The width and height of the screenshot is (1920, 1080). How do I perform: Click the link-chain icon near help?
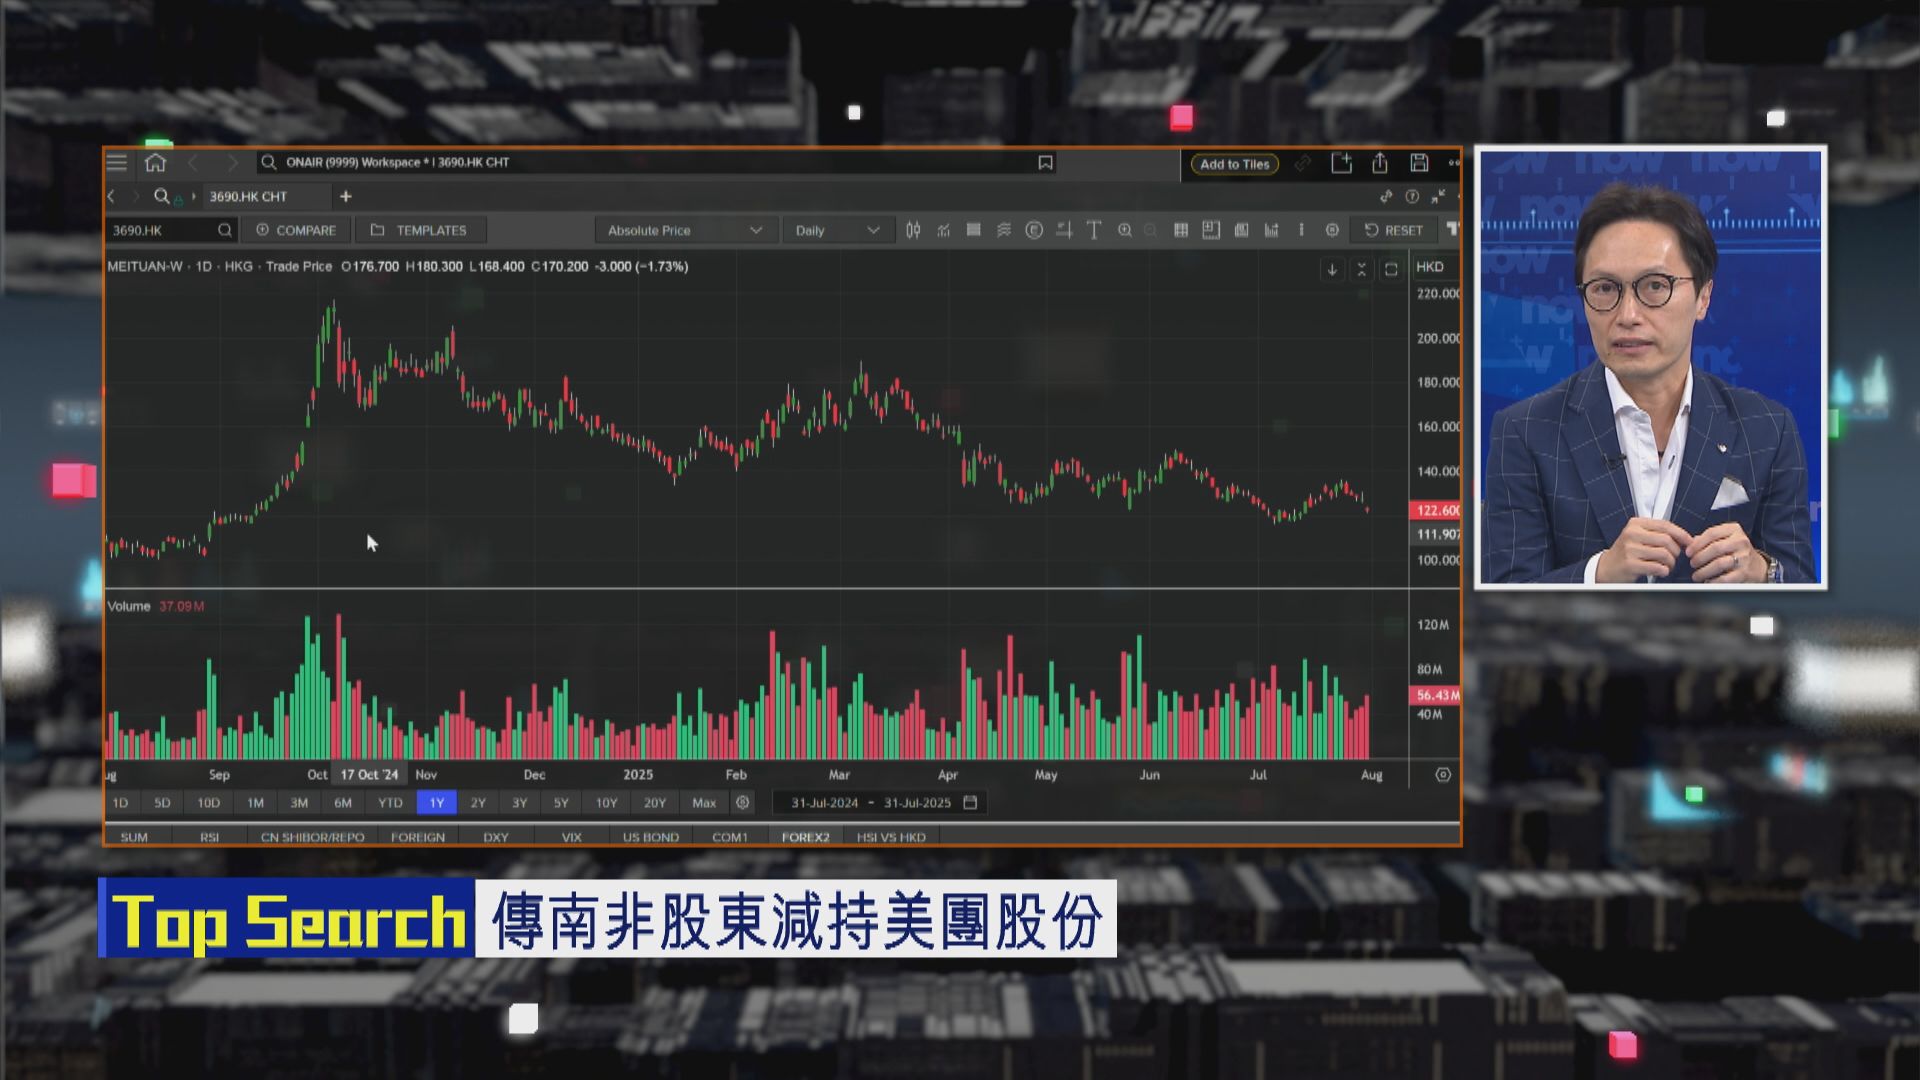(x=1386, y=196)
